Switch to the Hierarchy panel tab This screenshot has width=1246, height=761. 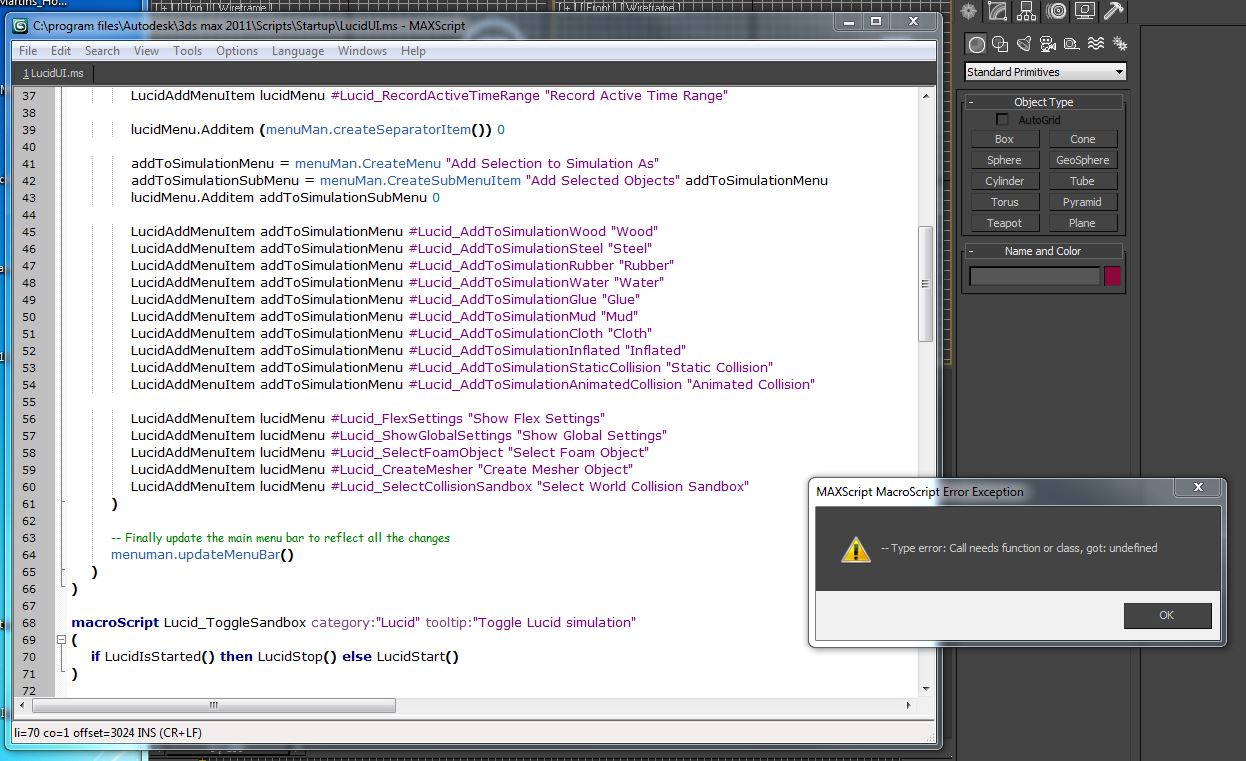click(1026, 12)
